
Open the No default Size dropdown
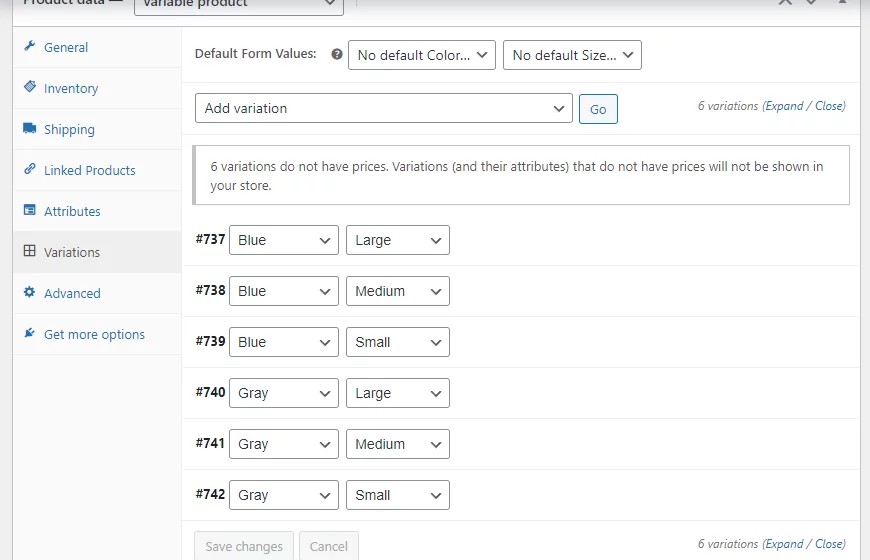pyautogui.click(x=572, y=55)
